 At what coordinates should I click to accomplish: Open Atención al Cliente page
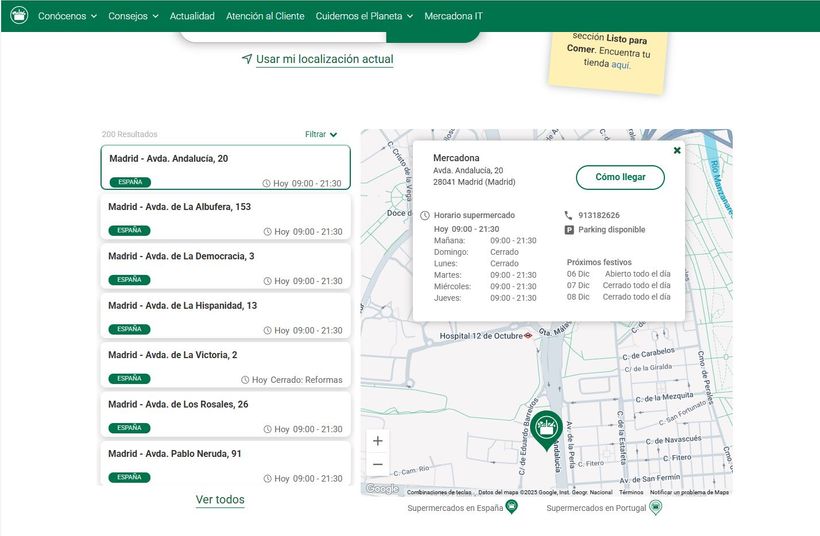point(265,16)
